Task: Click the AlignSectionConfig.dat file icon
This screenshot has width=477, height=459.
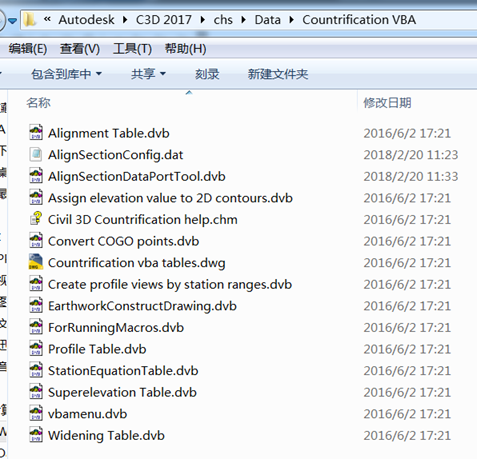Action: click(36, 154)
